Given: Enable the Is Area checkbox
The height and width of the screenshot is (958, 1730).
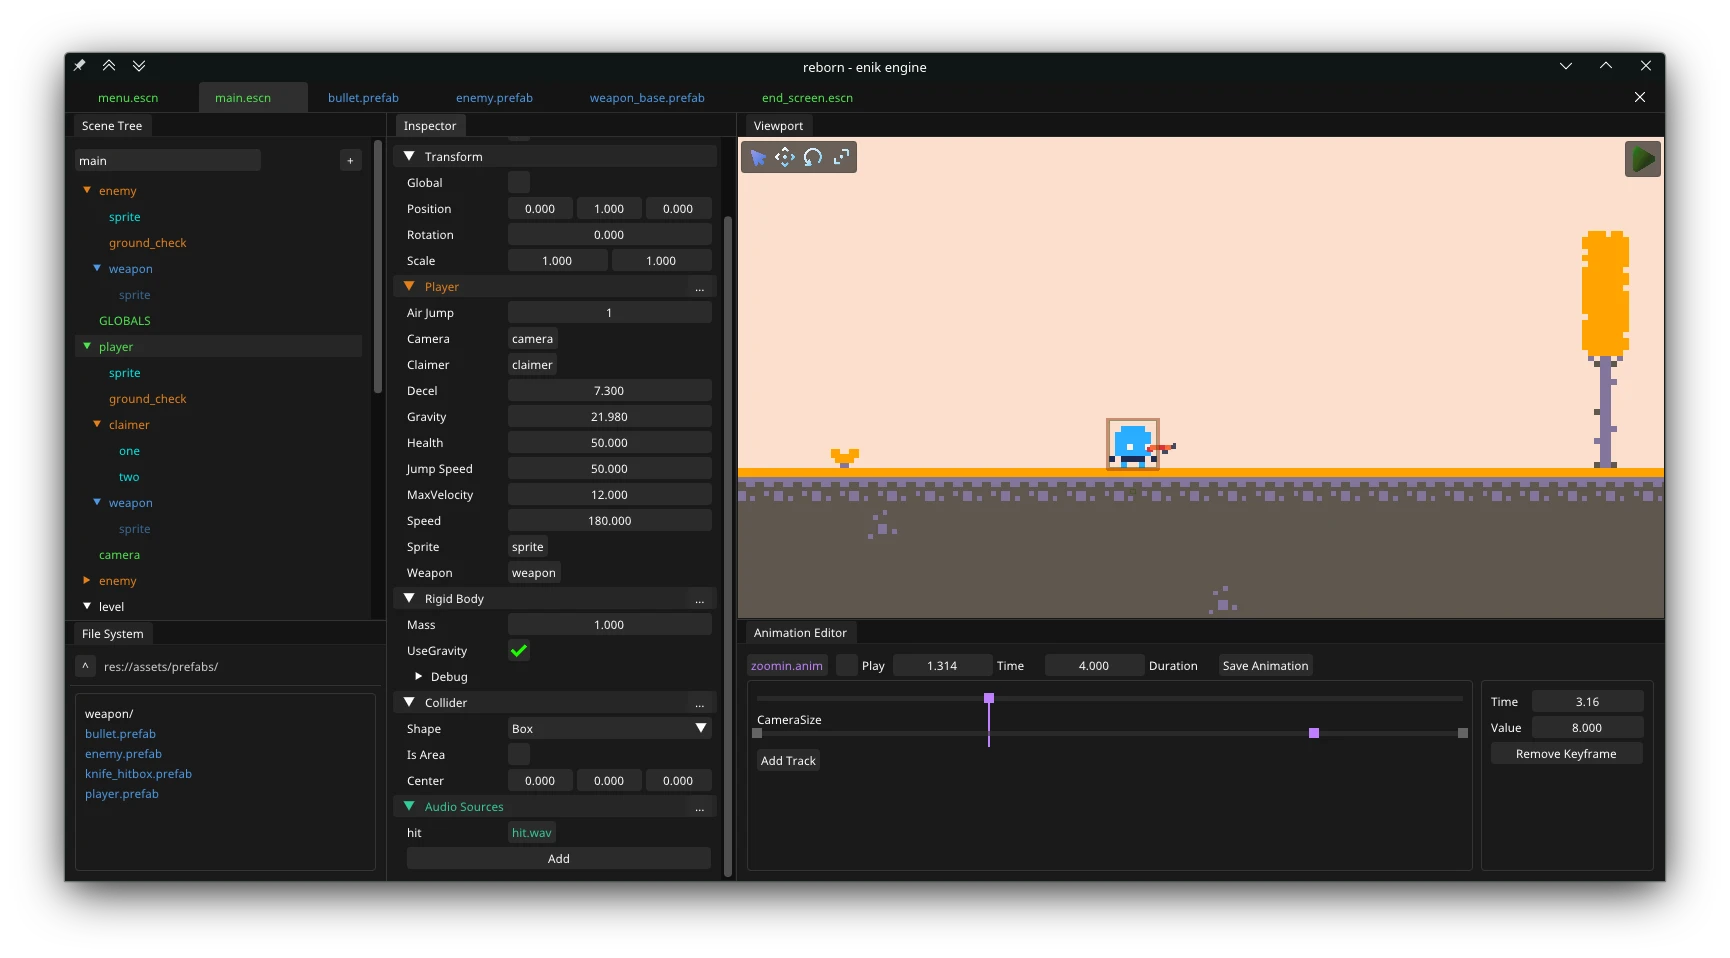Looking at the screenshot, I should pos(518,754).
